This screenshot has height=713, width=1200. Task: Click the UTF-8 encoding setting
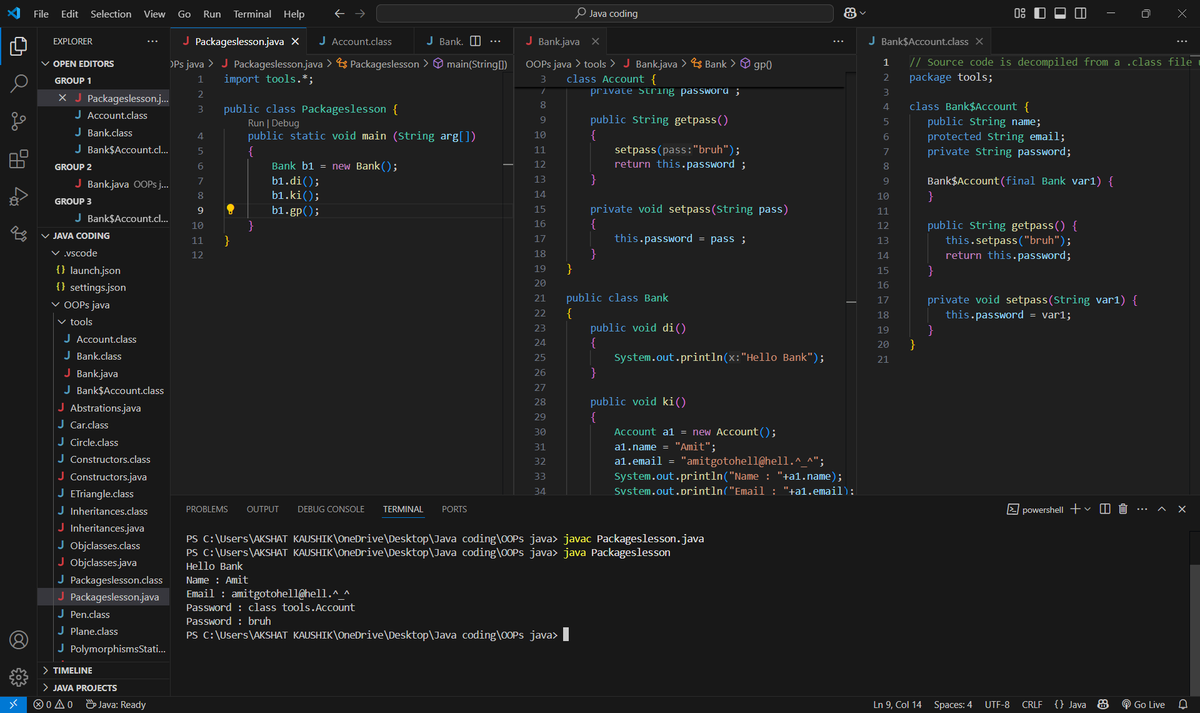pos(997,704)
